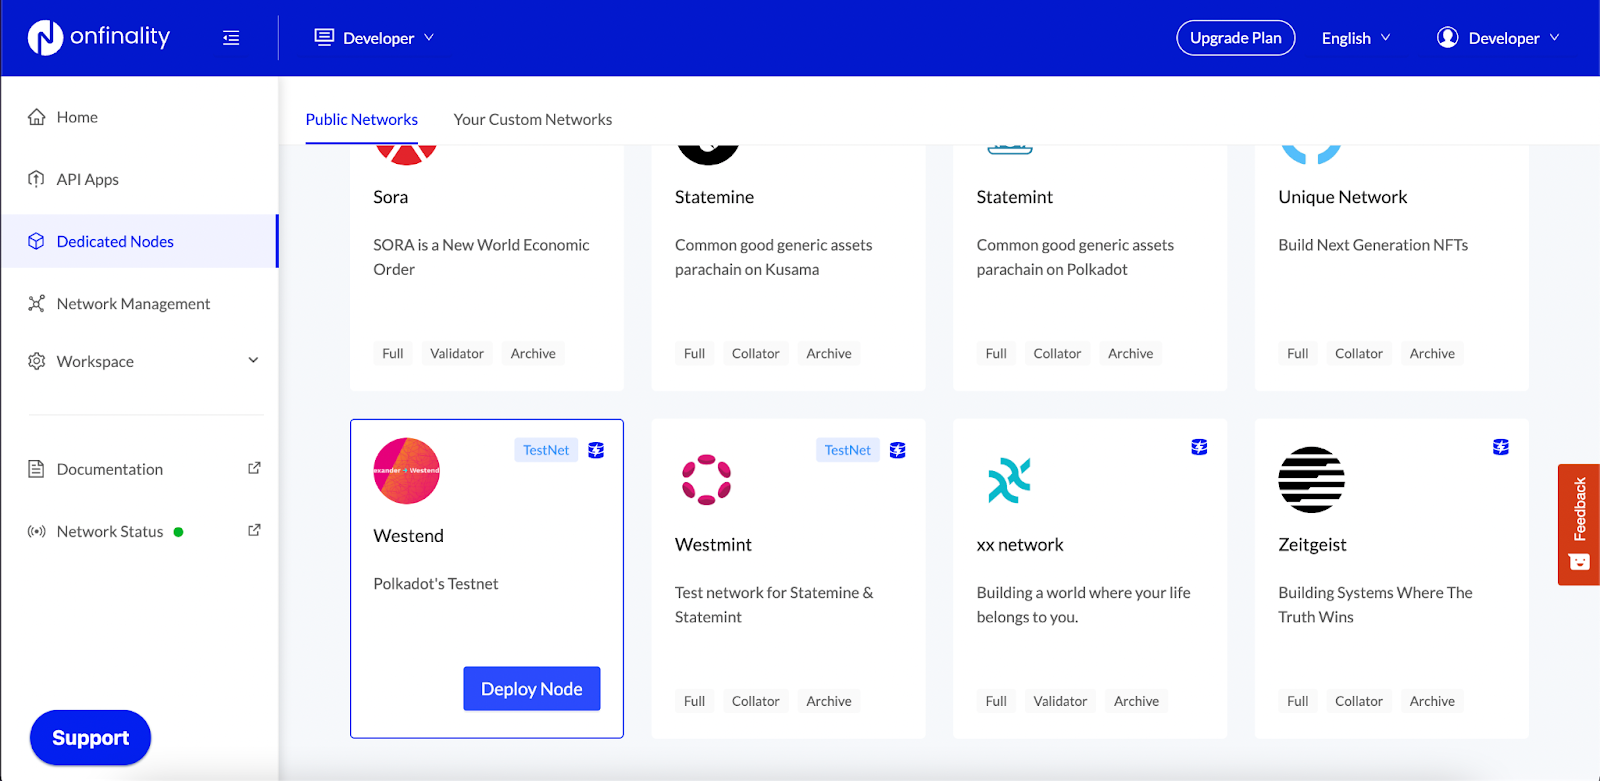
Task: Switch to Your Custom Networks tab
Action: pyautogui.click(x=533, y=119)
